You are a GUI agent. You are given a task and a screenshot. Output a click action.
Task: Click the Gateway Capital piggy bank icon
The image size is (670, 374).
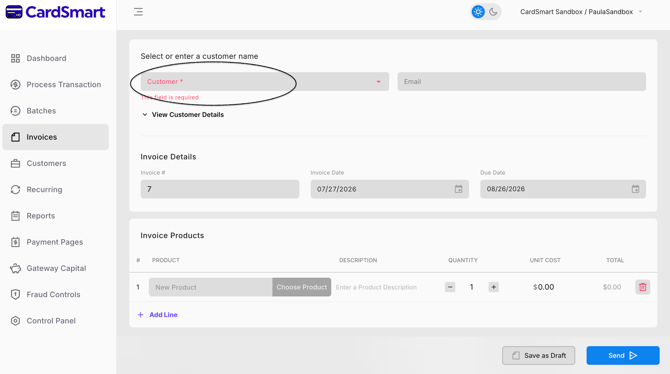pyautogui.click(x=15, y=268)
